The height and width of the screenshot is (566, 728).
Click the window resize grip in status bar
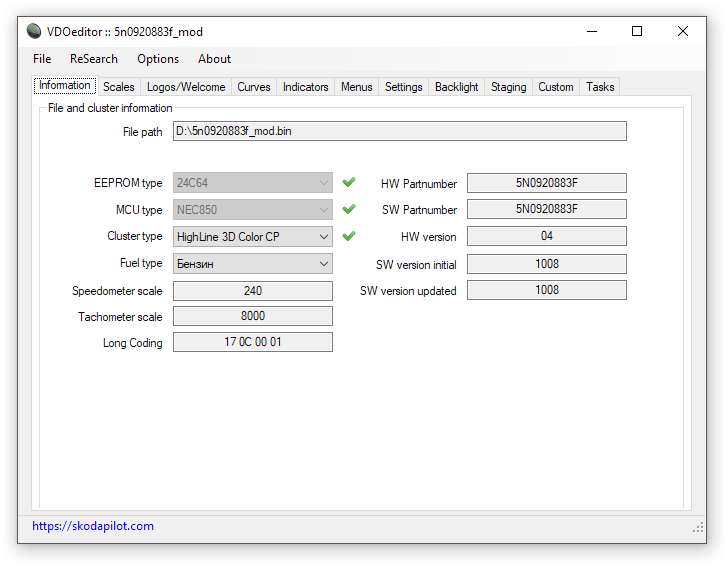(x=698, y=527)
